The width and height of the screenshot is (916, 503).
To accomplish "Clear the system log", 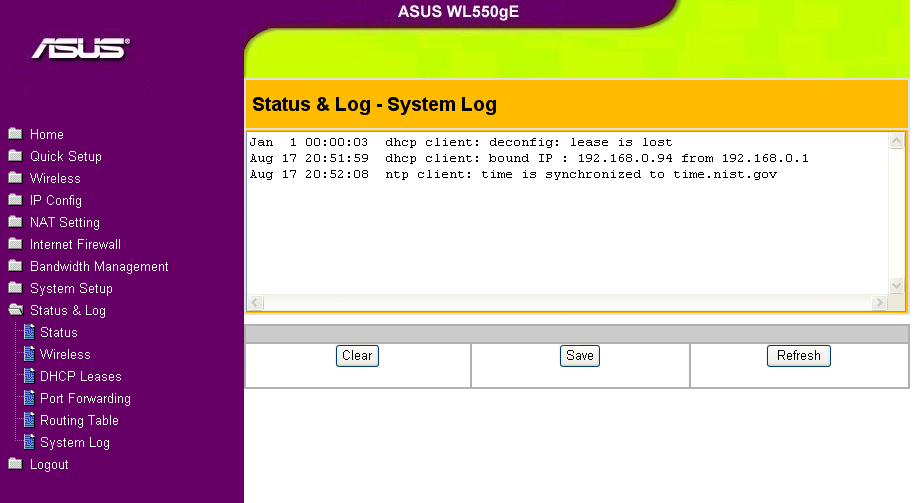I will pyautogui.click(x=358, y=356).
